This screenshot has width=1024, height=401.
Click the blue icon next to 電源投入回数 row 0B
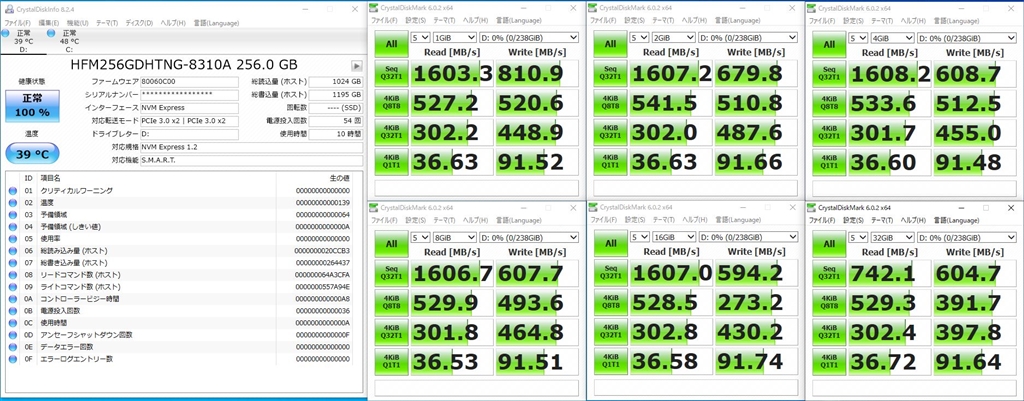coord(13,311)
